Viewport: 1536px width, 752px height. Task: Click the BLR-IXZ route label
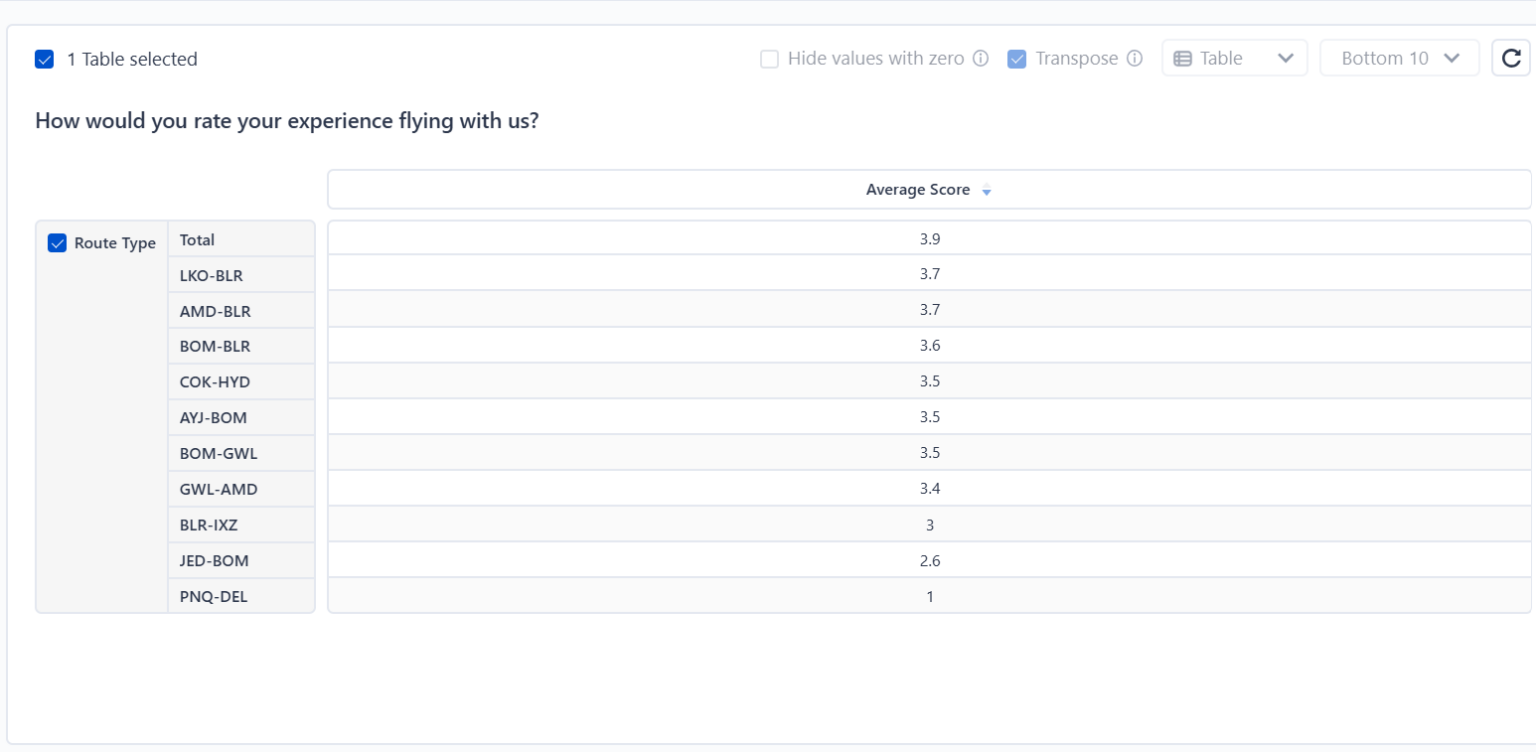pos(208,525)
